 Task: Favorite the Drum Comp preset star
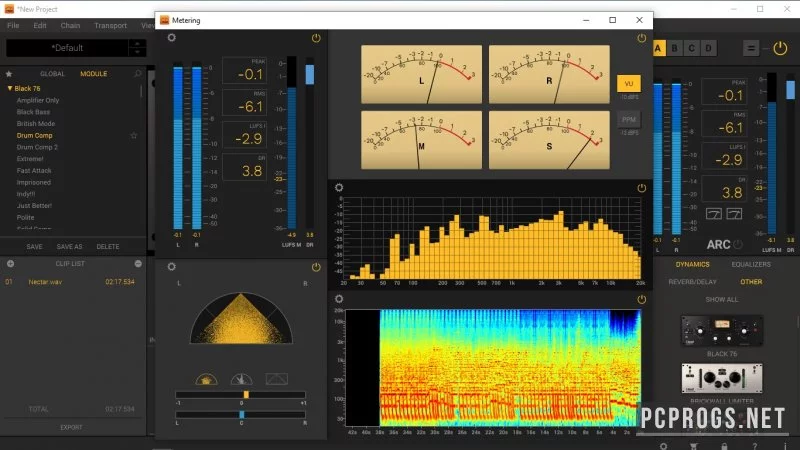[134, 135]
